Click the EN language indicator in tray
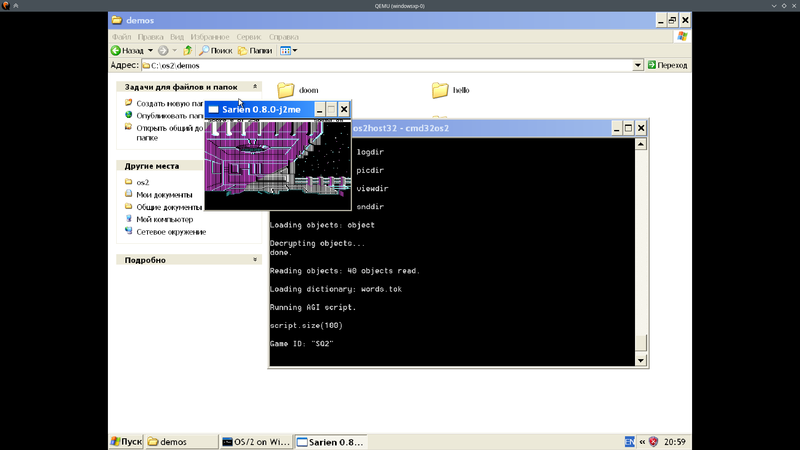800x450 pixels. (630, 442)
